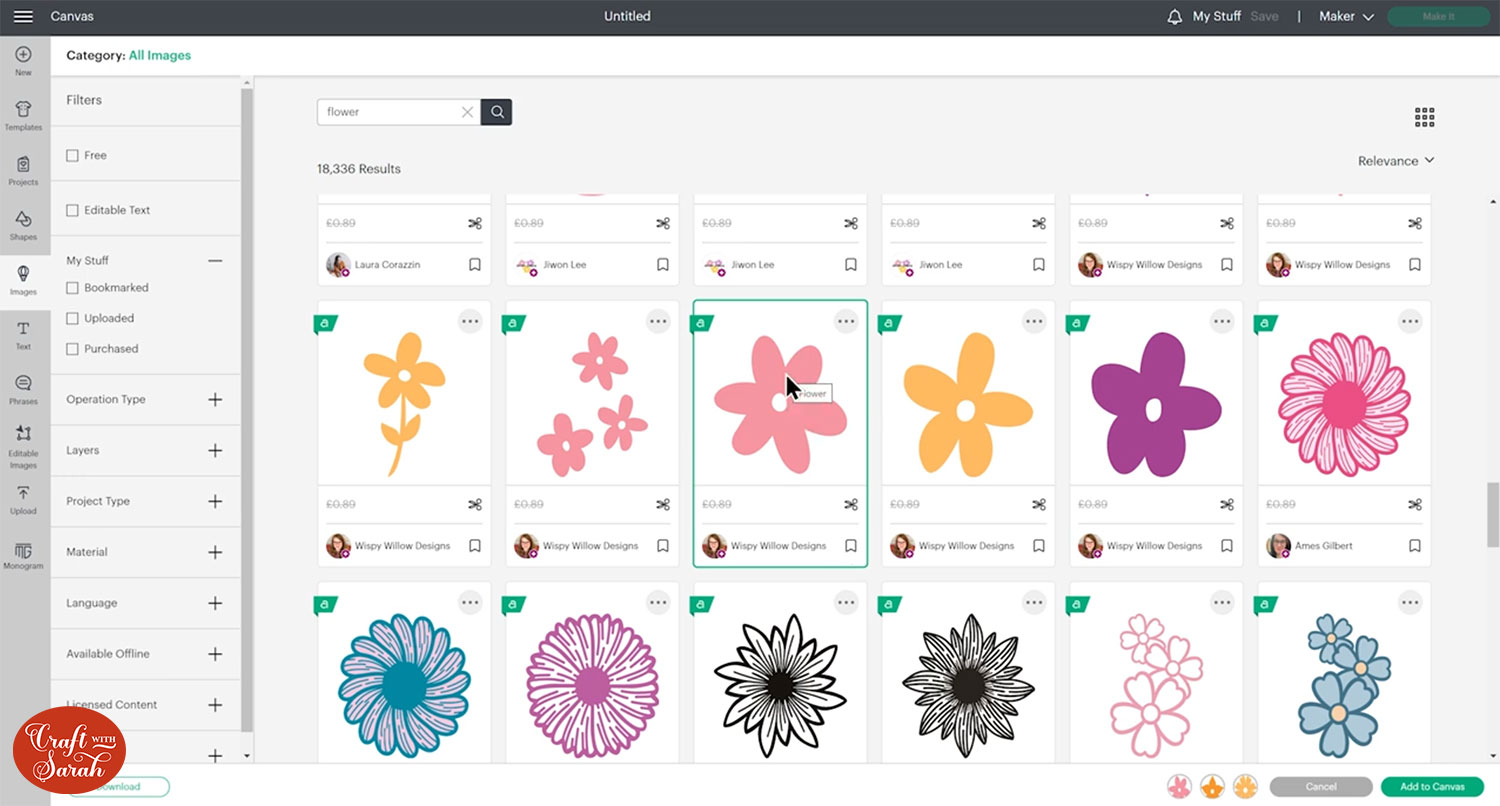Expand the Available Offline filter
The width and height of the screenshot is (1500, 806).
(214, 654)
